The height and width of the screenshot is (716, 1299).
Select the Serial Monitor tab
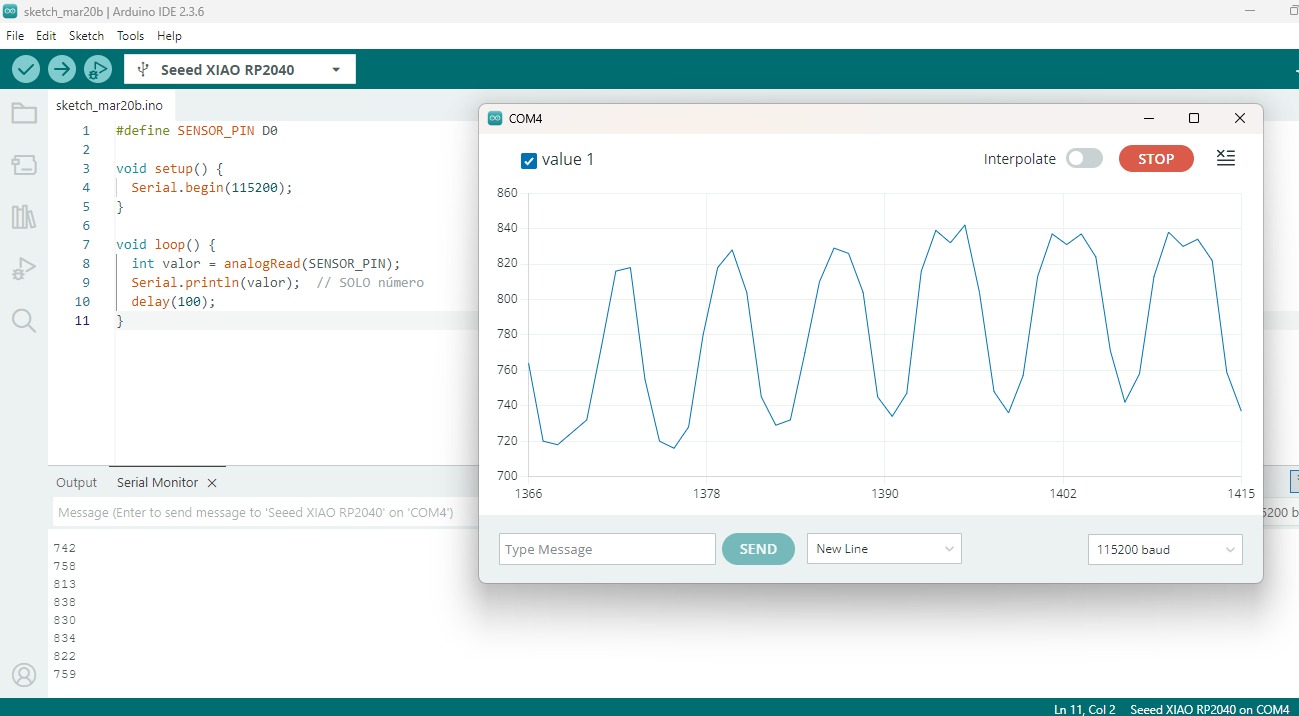(x=158, y=482)
